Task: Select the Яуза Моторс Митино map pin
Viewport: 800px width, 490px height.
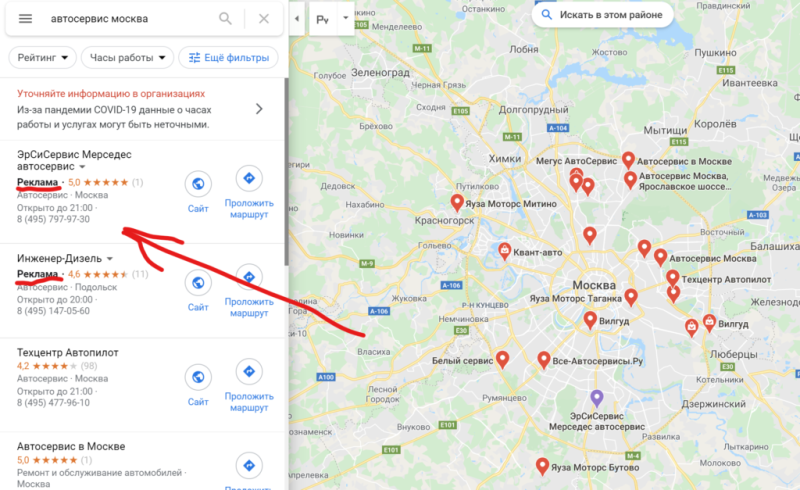Action: click(457, 203)
